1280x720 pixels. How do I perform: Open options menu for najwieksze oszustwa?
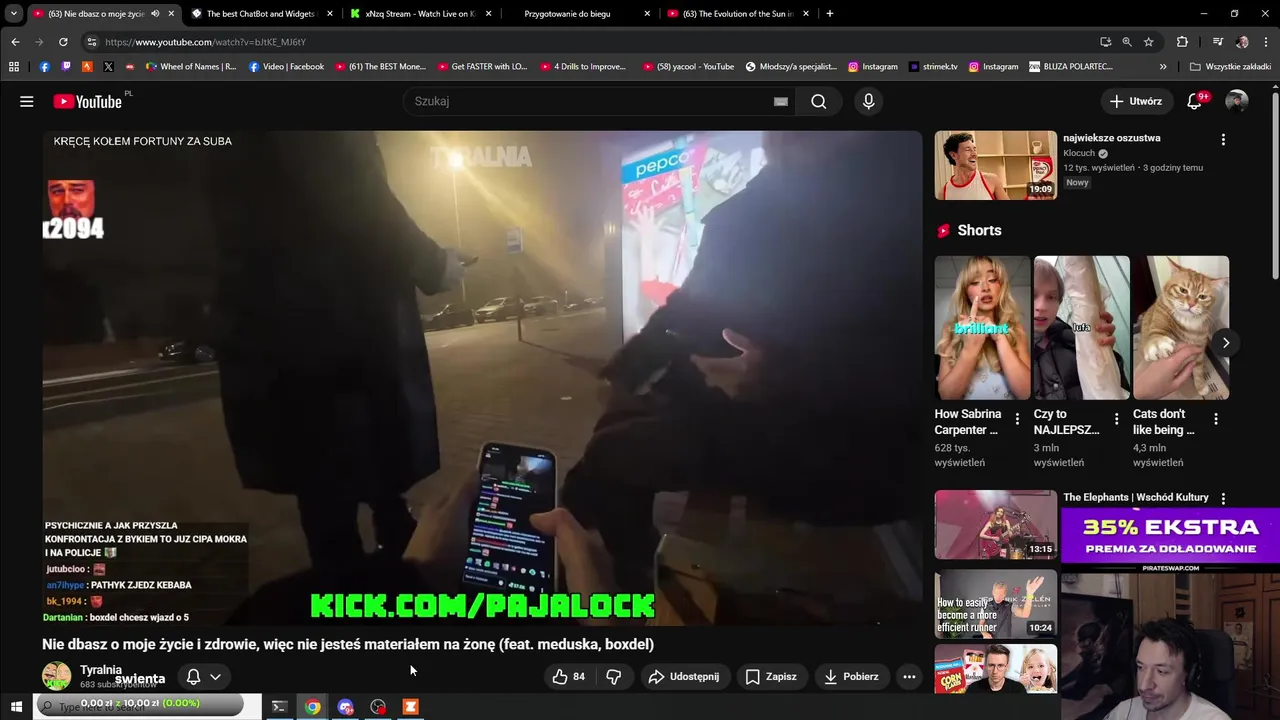click(1223, 140)
